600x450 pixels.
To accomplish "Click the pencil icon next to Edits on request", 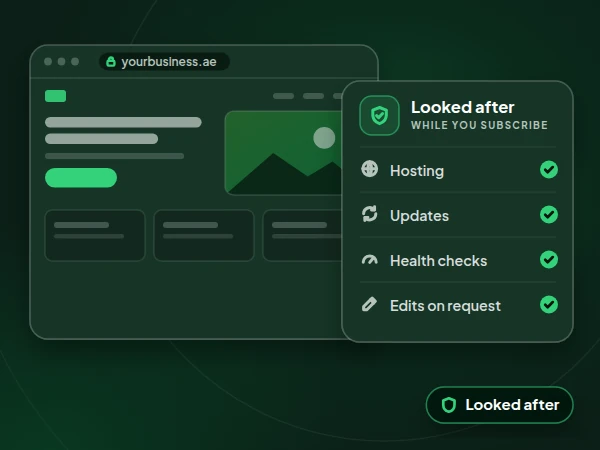I will tap(369, 305).
